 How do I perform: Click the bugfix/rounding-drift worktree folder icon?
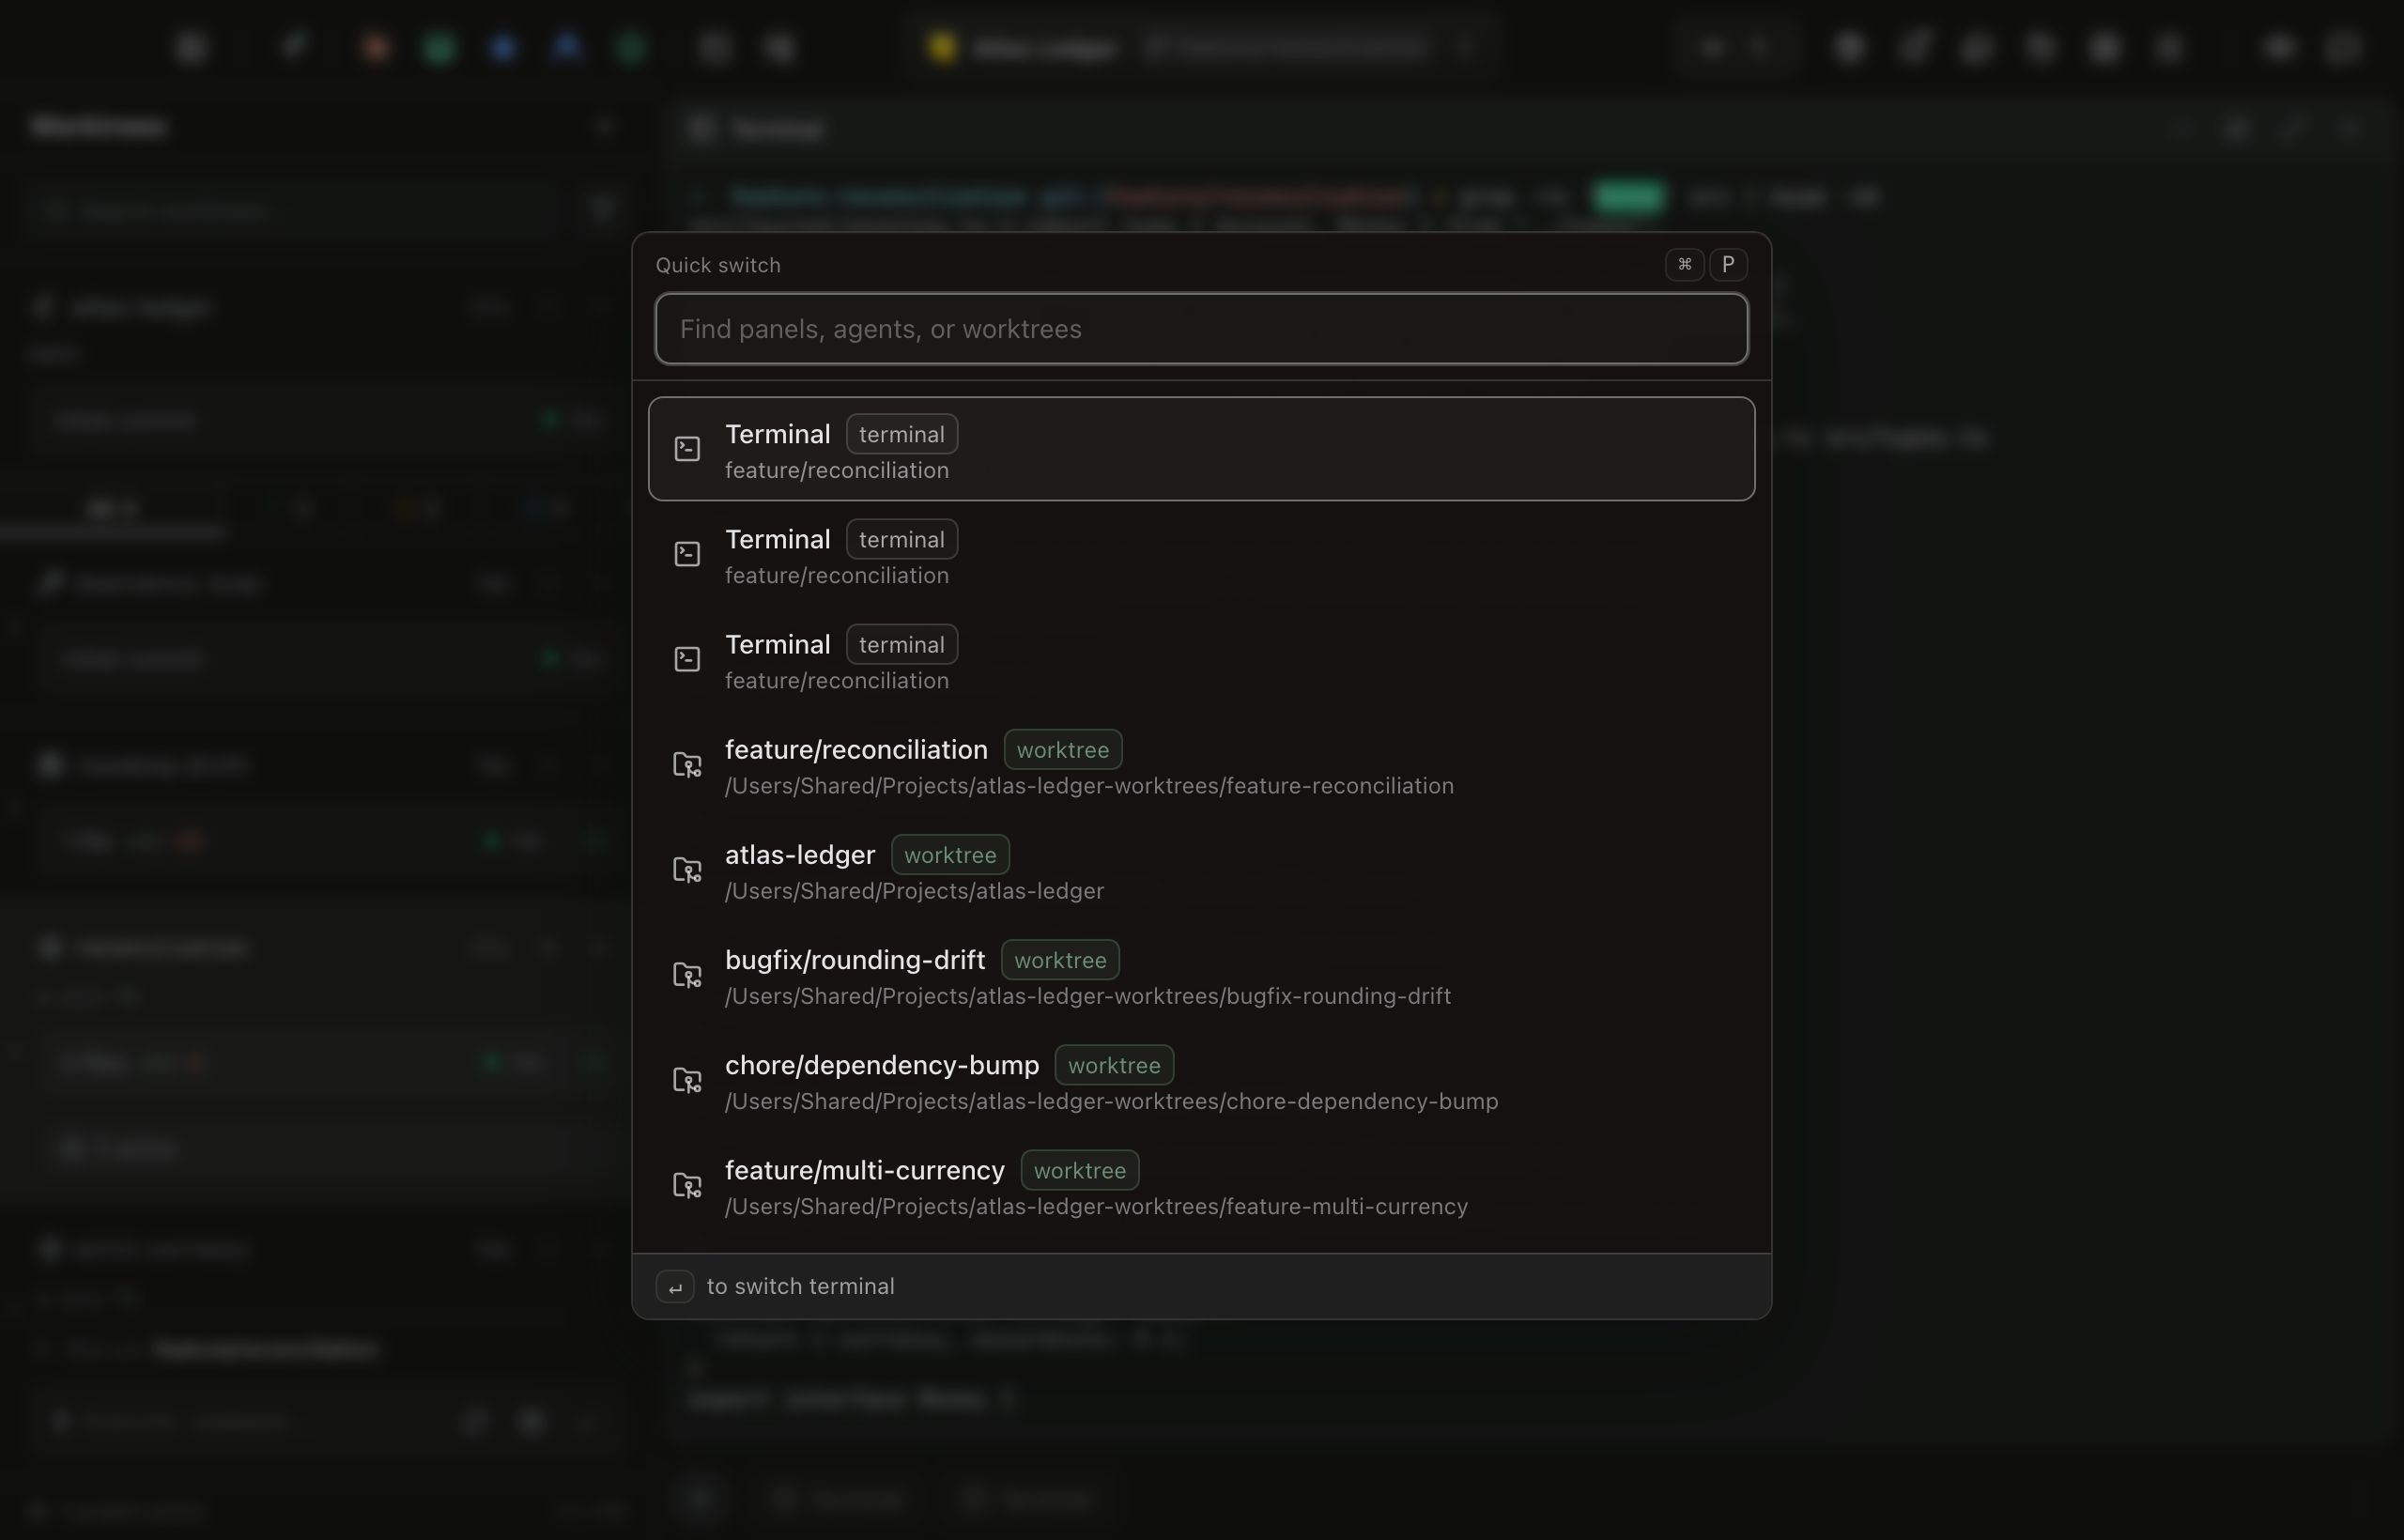687,975
